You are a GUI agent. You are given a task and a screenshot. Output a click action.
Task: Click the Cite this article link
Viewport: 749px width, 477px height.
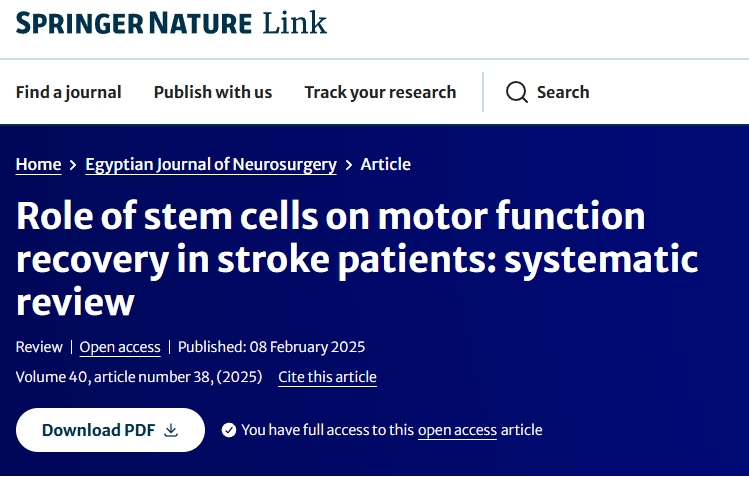pyautogui.click(x=327, y=377)
